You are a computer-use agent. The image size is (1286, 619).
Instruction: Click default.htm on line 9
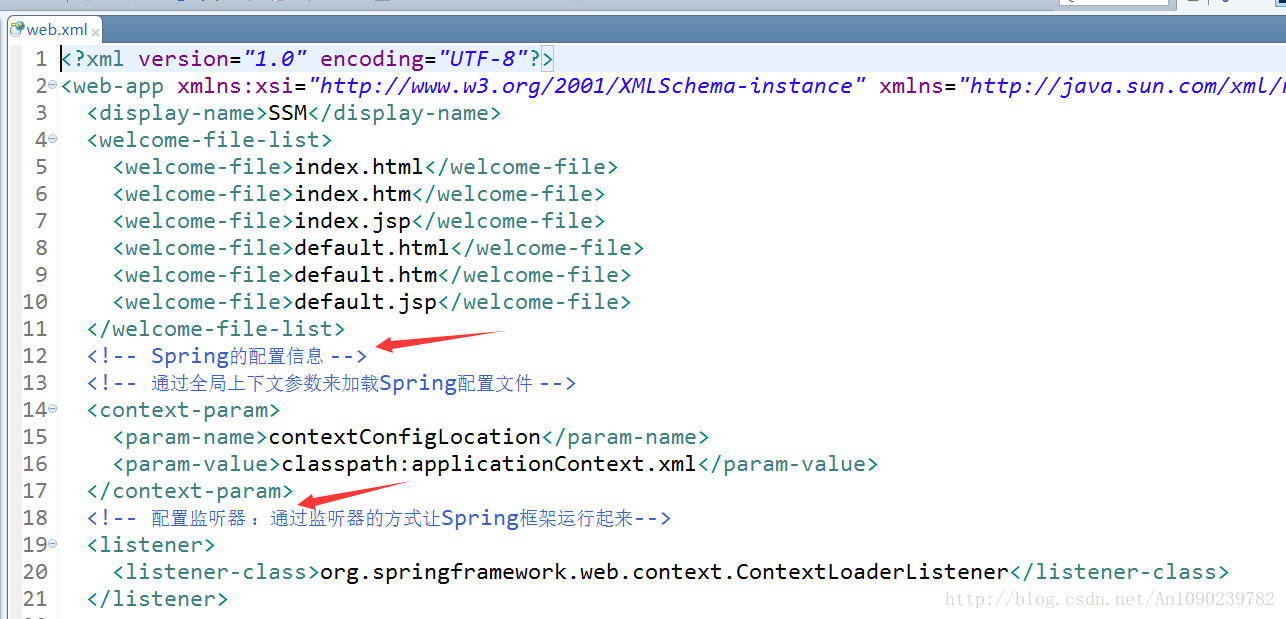point(366,275)
